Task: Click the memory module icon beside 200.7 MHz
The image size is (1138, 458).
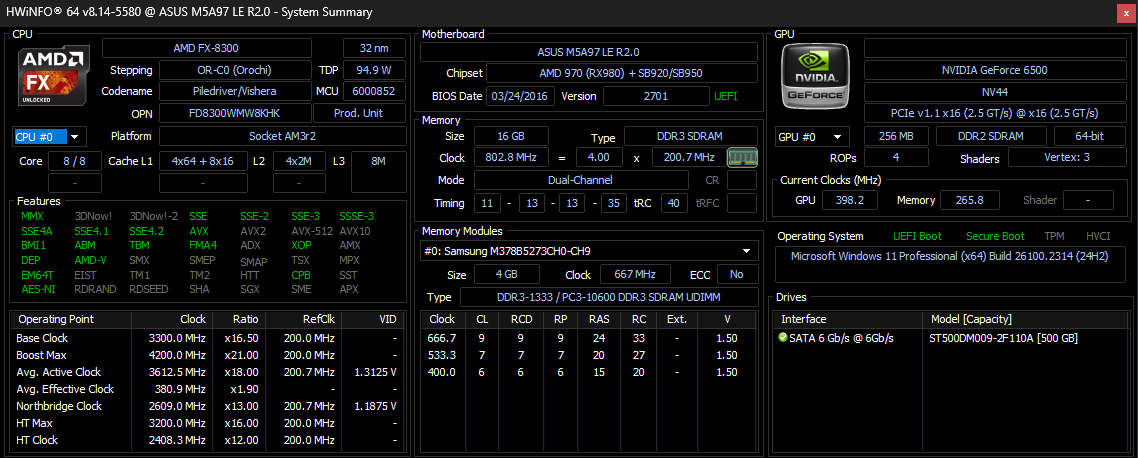Action: click(x=742, y=158)
